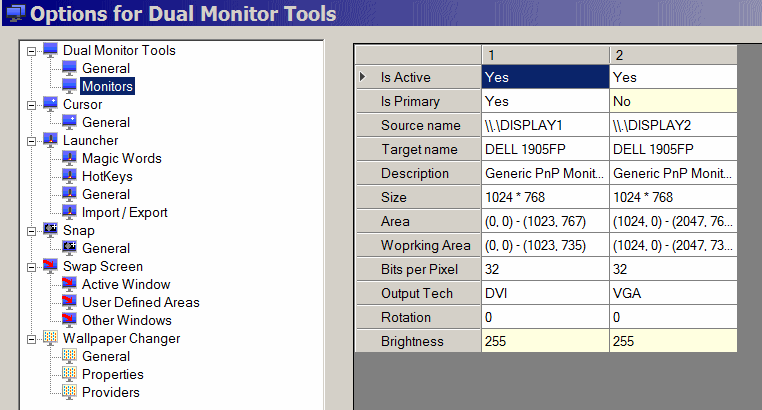Click the Magic Words item icon
The height and width of the screenshot is (410, 762).
point(70,158)
